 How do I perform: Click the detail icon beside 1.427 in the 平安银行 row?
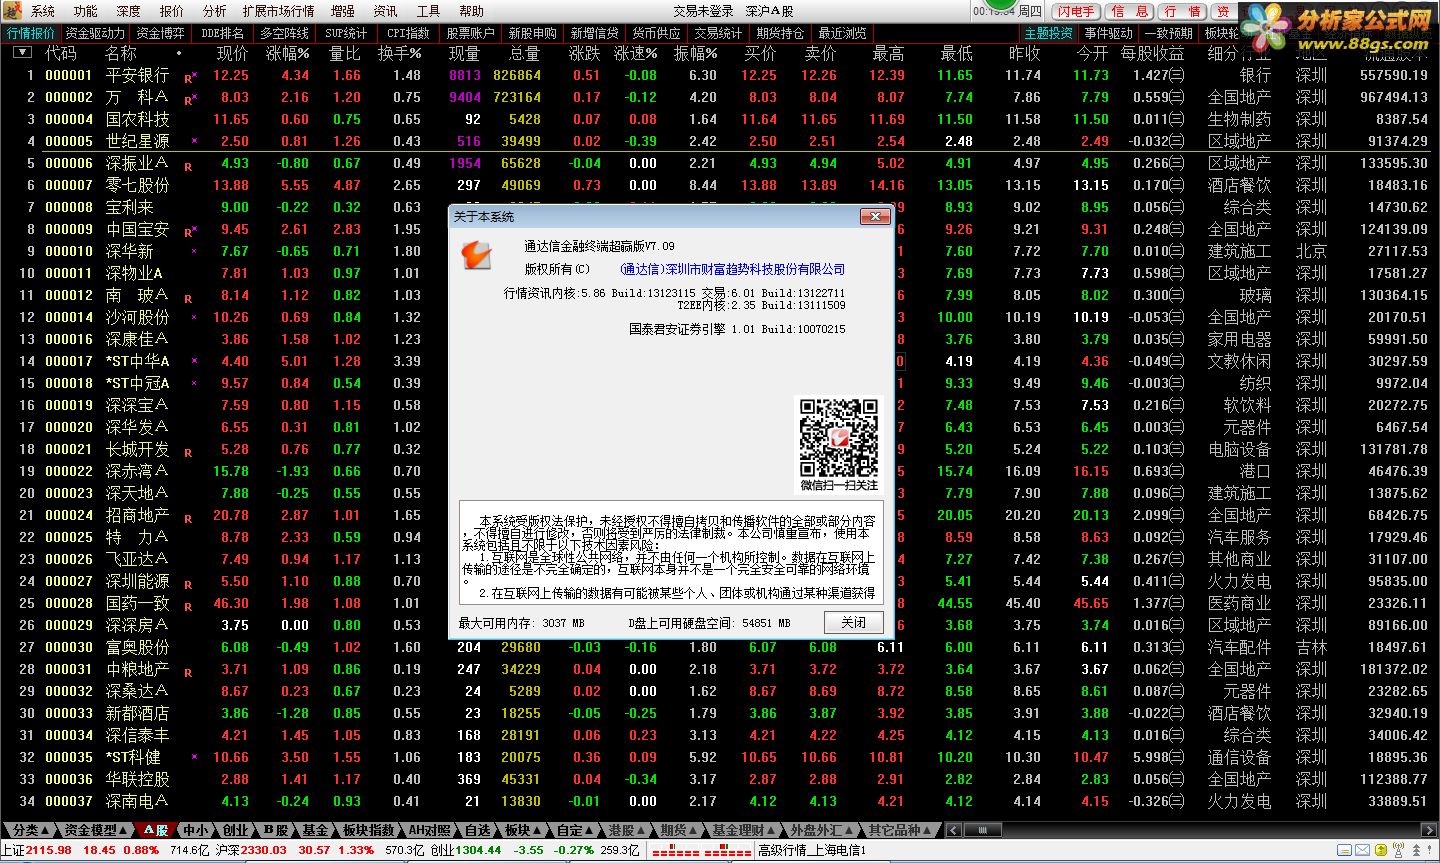[x=1177, y=75]
